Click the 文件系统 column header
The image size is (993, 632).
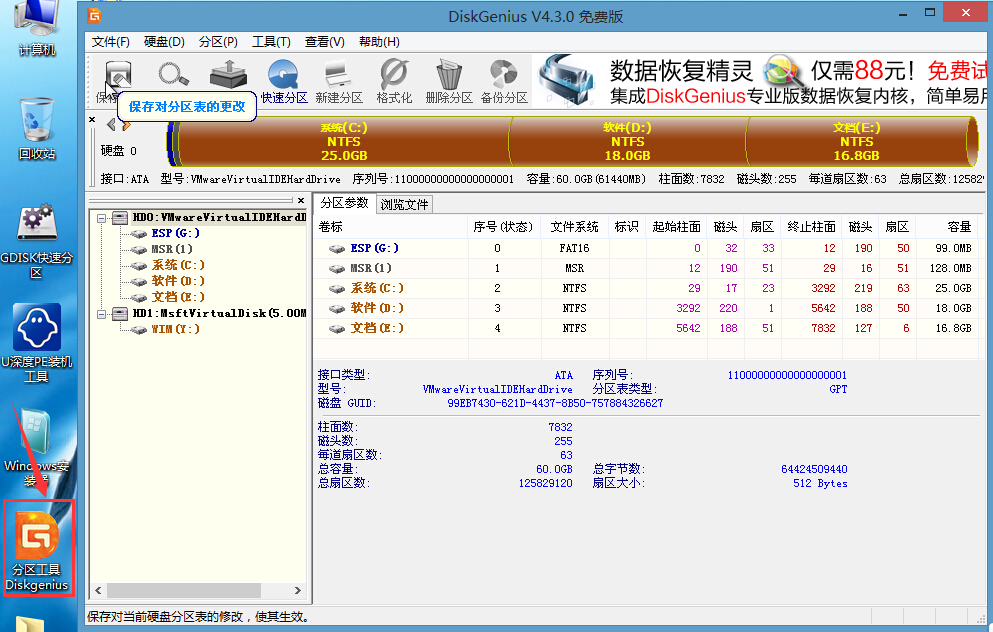(575, 227)
